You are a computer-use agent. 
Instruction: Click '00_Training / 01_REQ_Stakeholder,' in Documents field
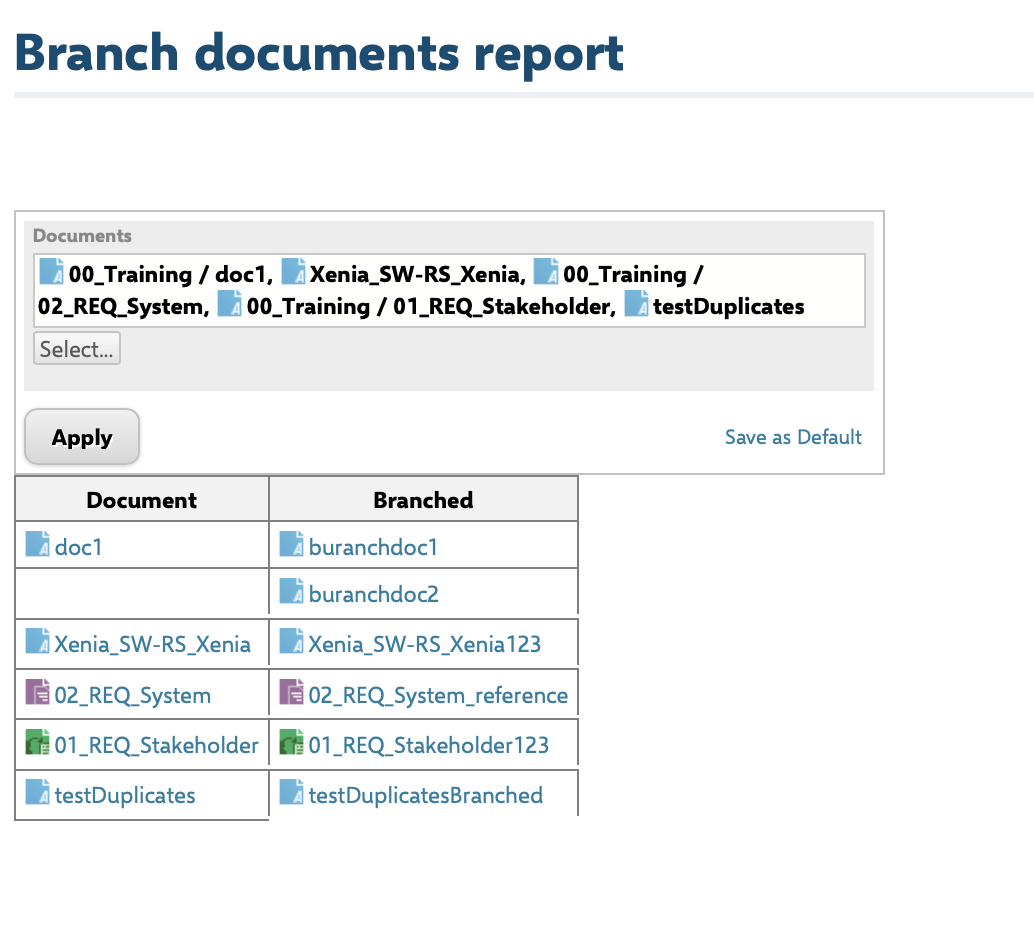pos(431,306)
